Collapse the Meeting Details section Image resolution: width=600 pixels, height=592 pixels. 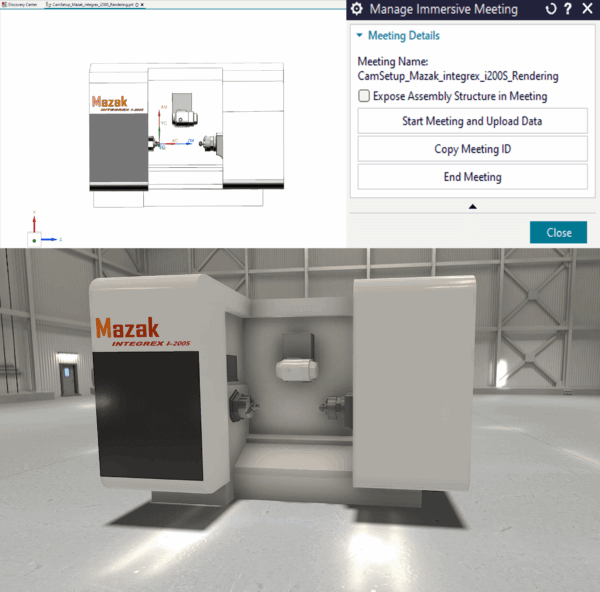click(x=360, y=36)
